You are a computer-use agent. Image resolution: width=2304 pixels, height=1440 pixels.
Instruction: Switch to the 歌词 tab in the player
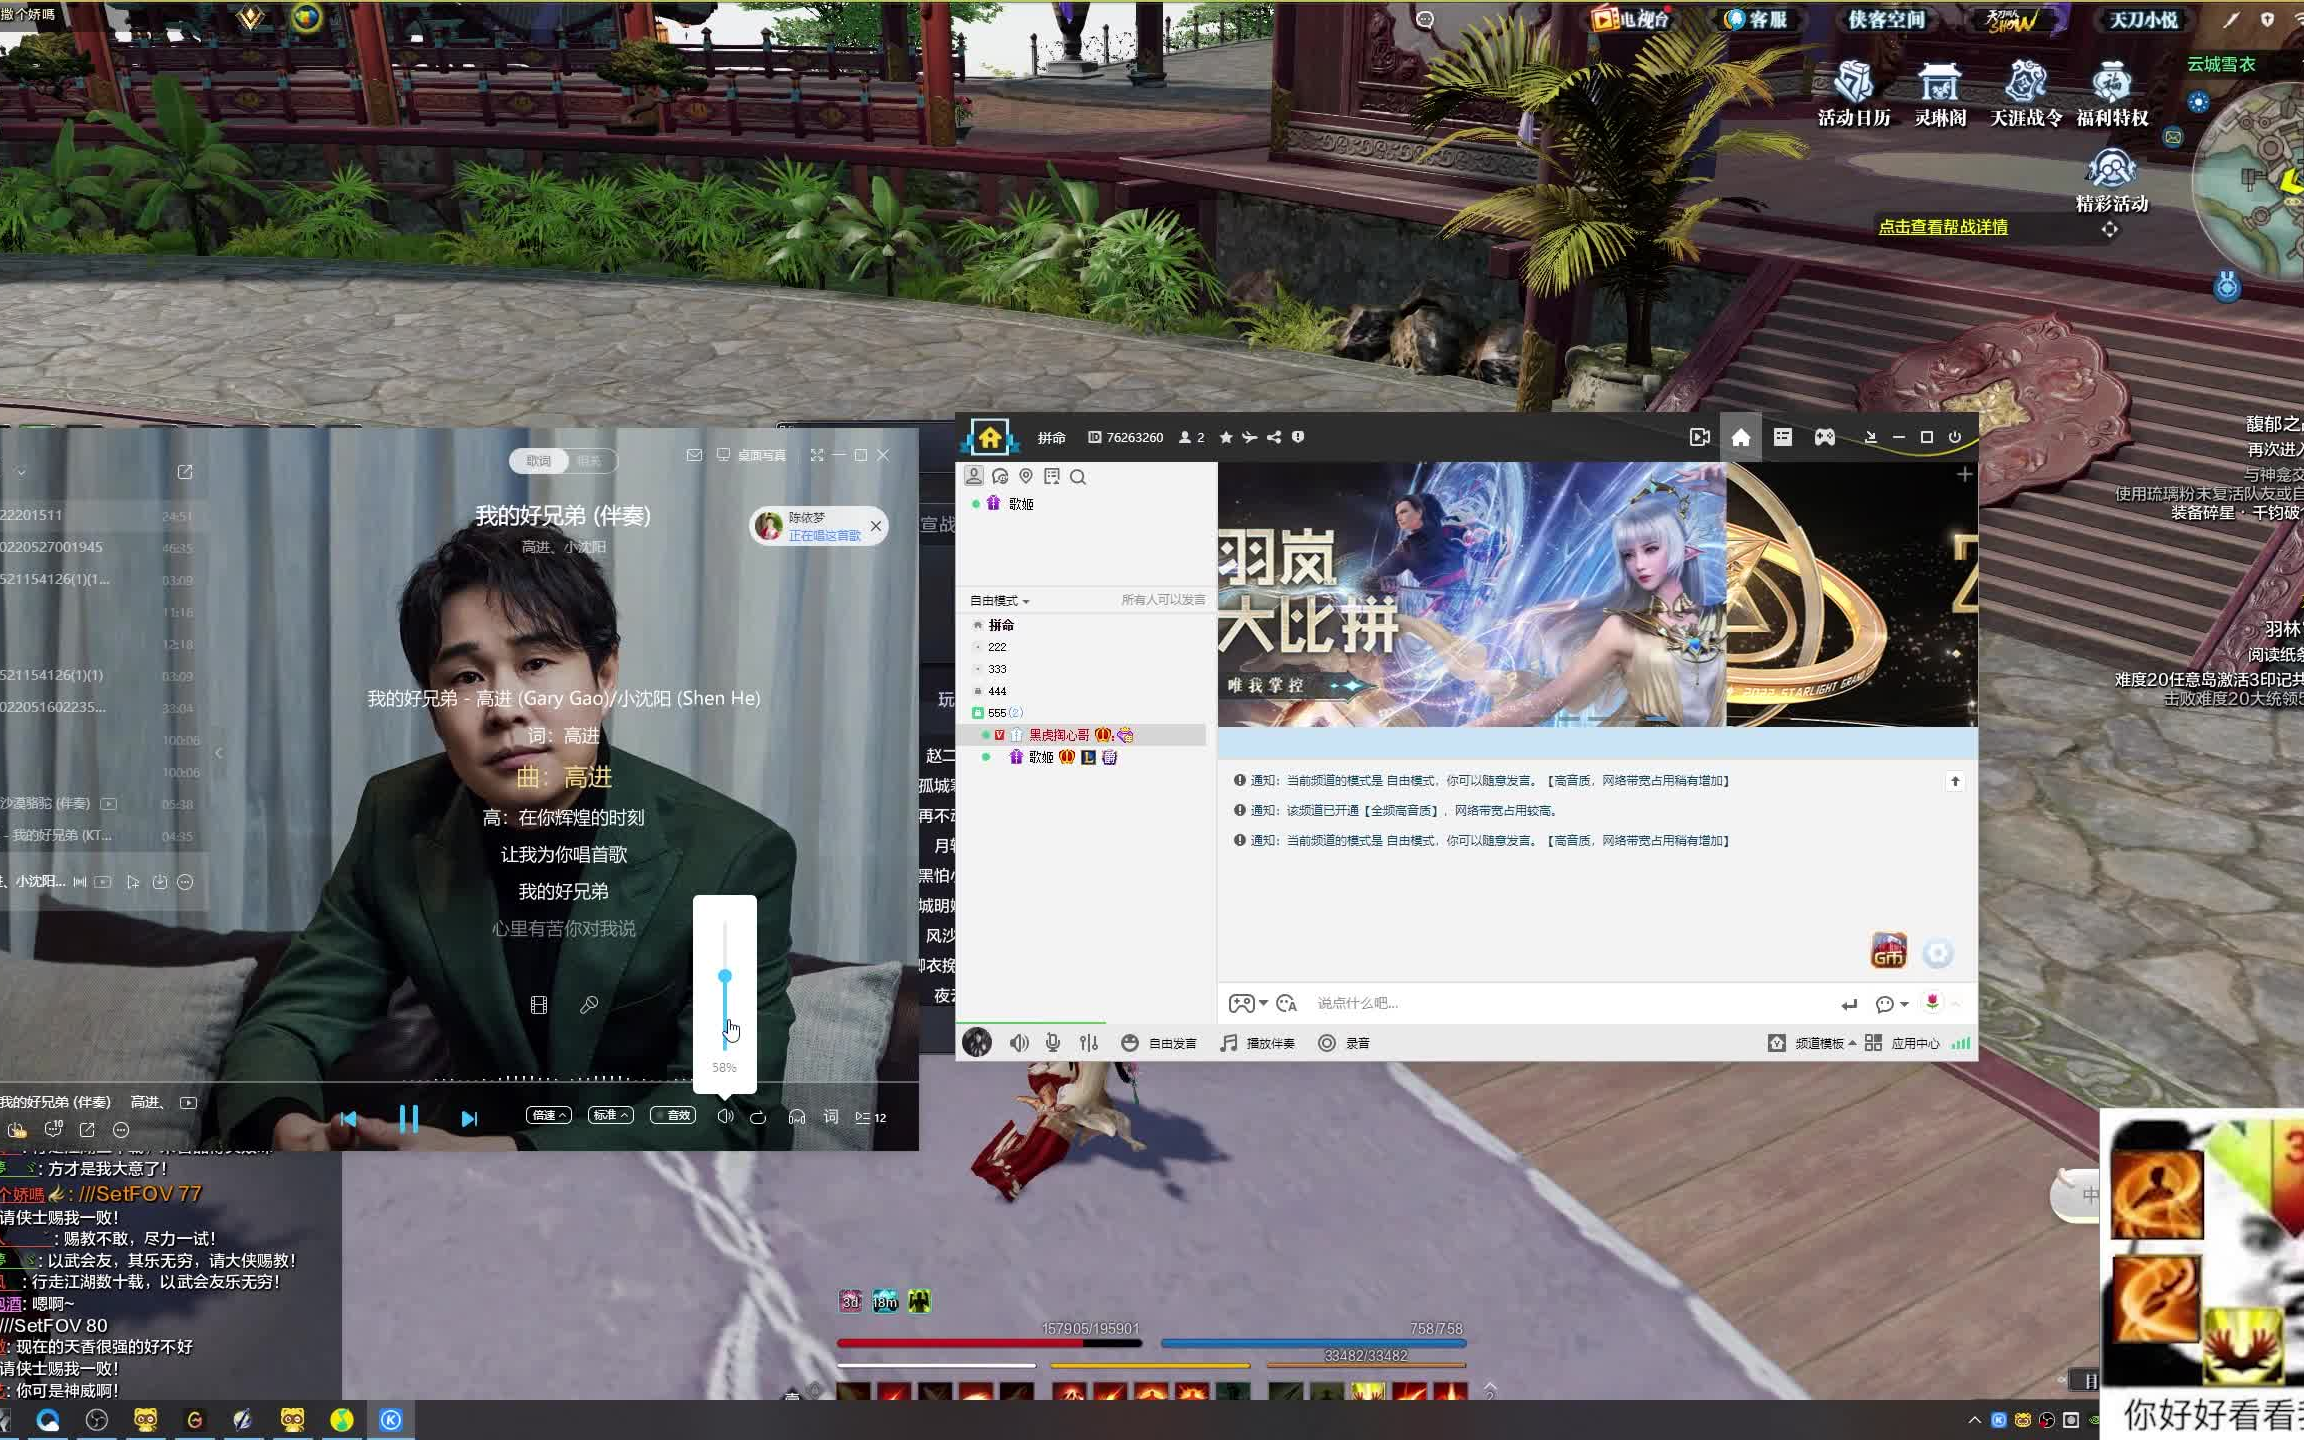pos(539,461)
